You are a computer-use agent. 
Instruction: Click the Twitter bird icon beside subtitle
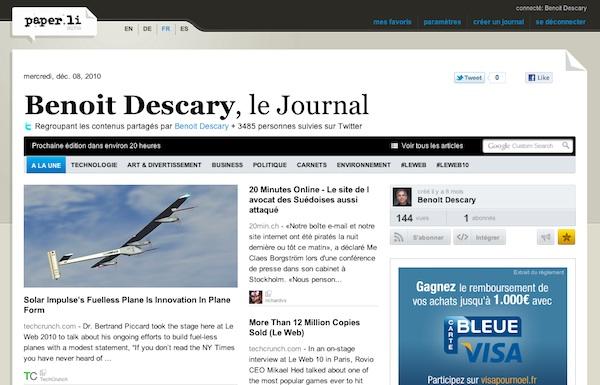[28, 126]
